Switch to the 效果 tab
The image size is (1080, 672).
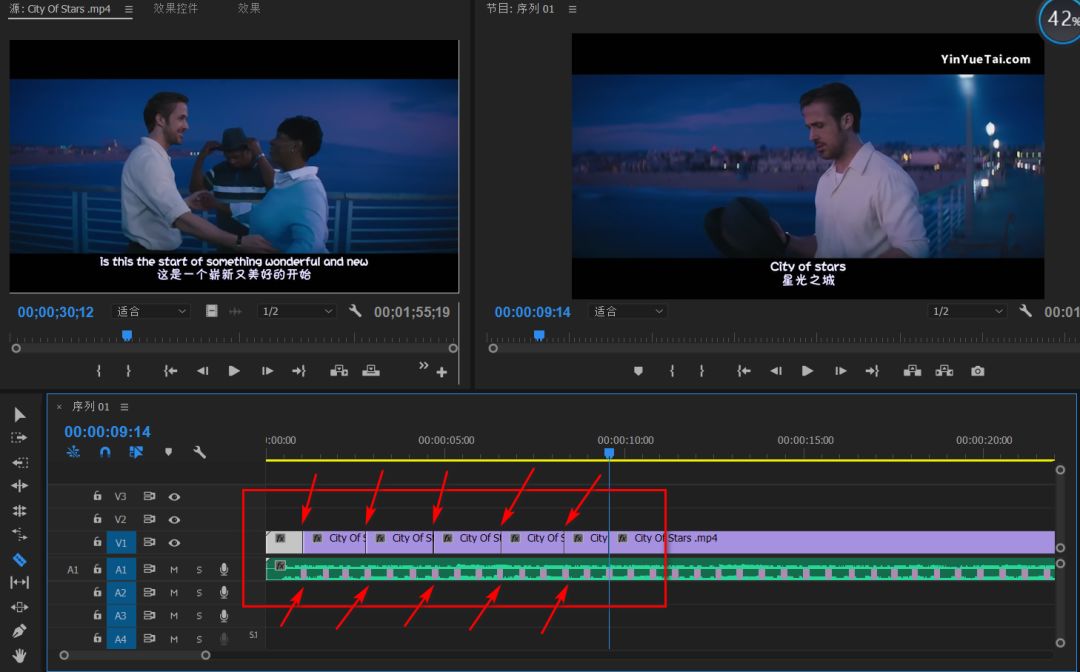coord(249,8)
